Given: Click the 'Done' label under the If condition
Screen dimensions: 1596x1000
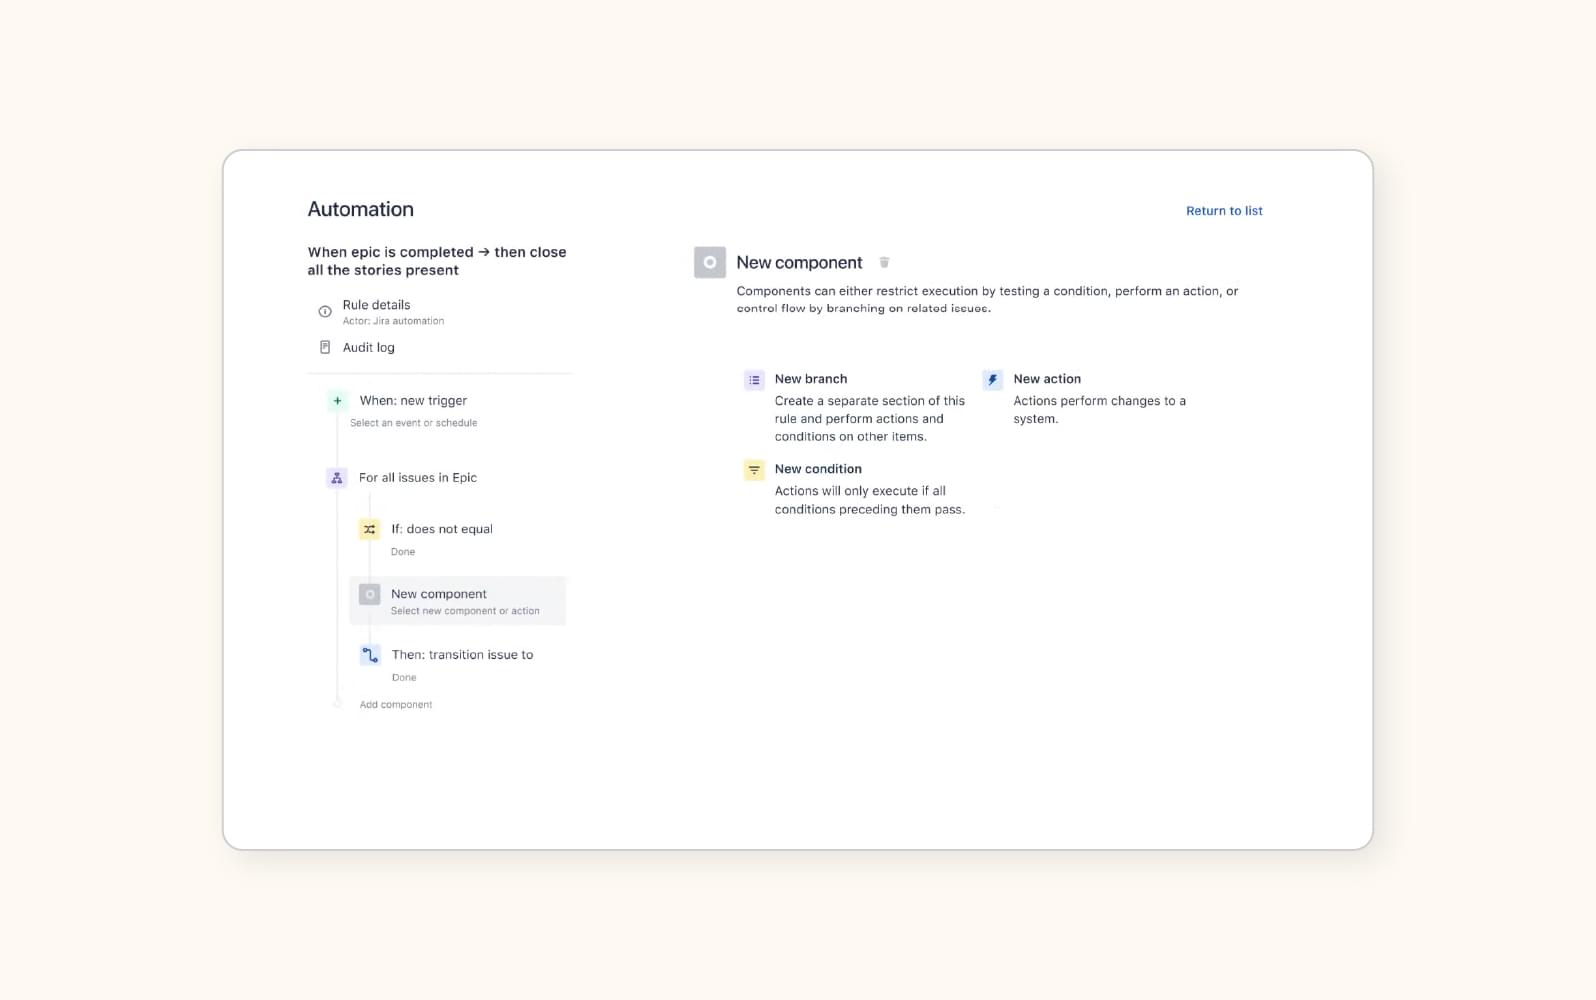Looking at the screenshot, I should pyautogui.click(x=403, y=552).
